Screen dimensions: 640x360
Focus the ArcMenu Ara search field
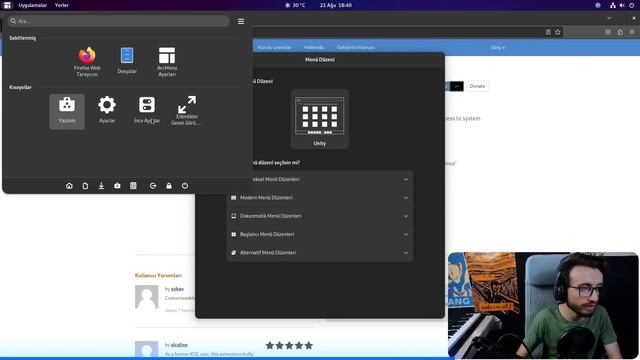click(118, 21)
